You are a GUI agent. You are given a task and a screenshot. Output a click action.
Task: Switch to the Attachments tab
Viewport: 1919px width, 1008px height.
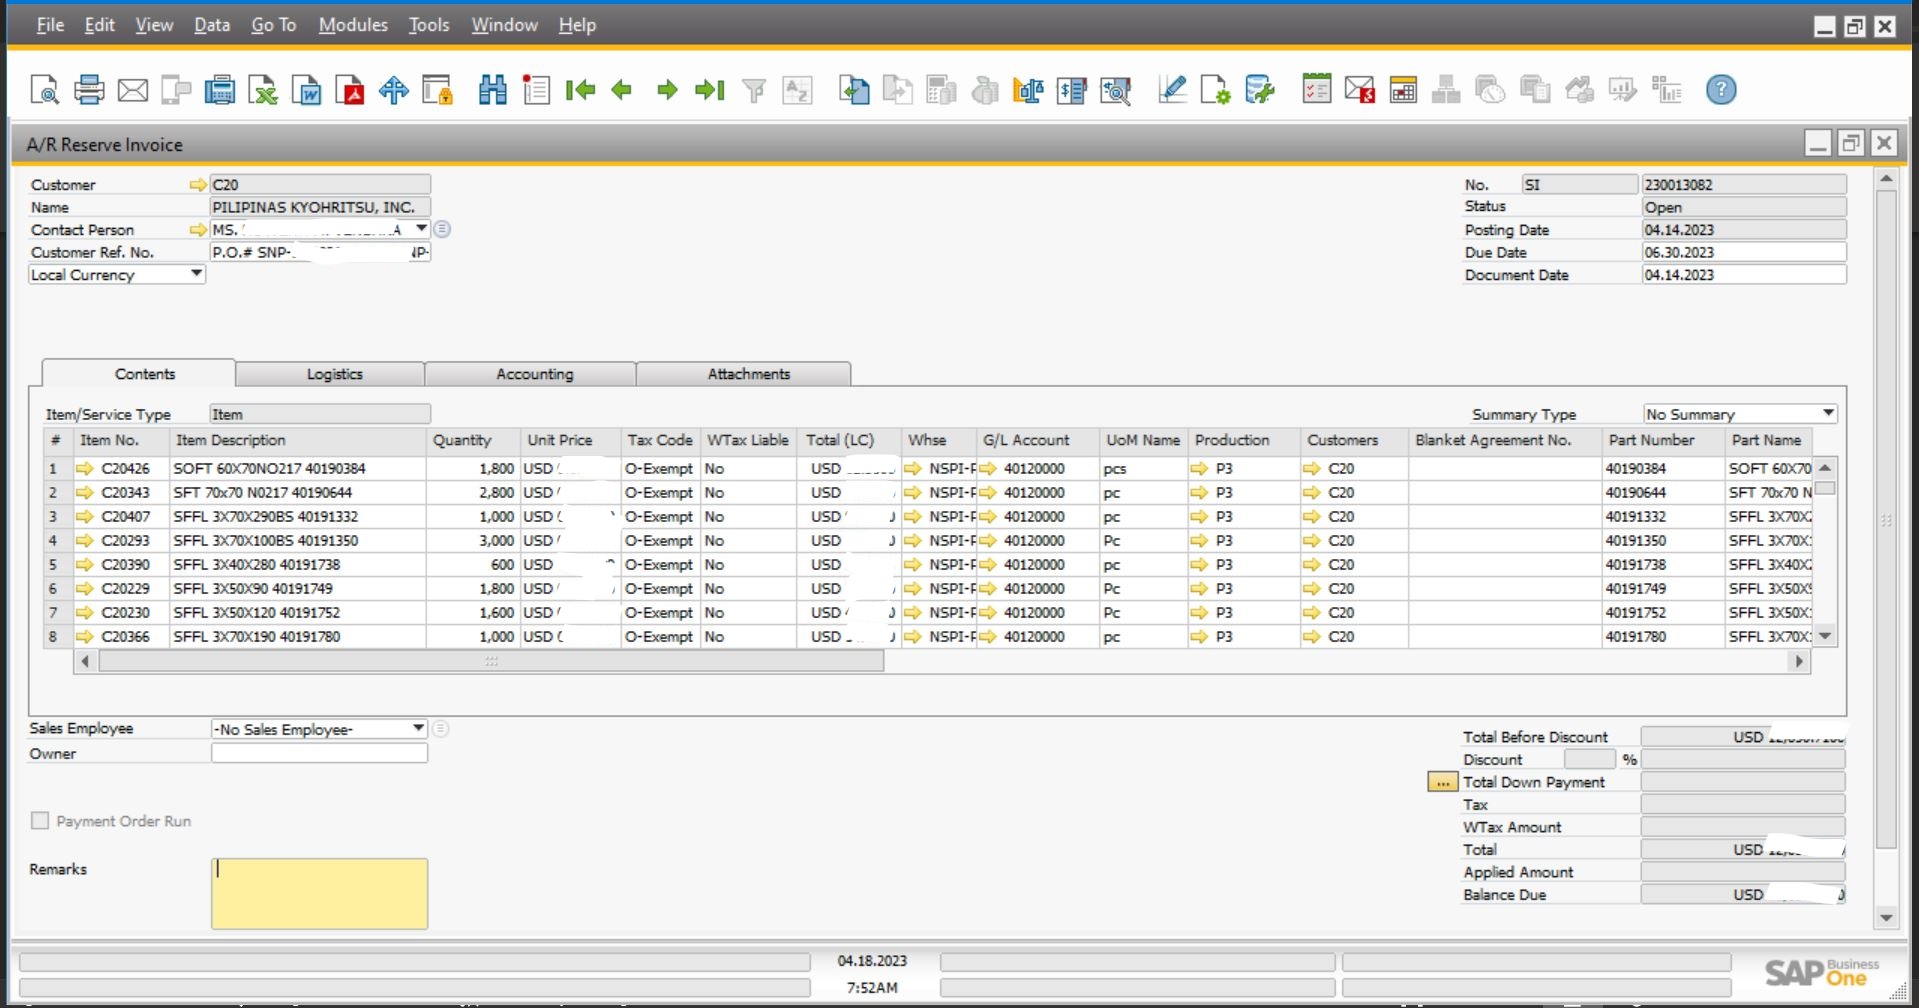(x=744, y=374)
